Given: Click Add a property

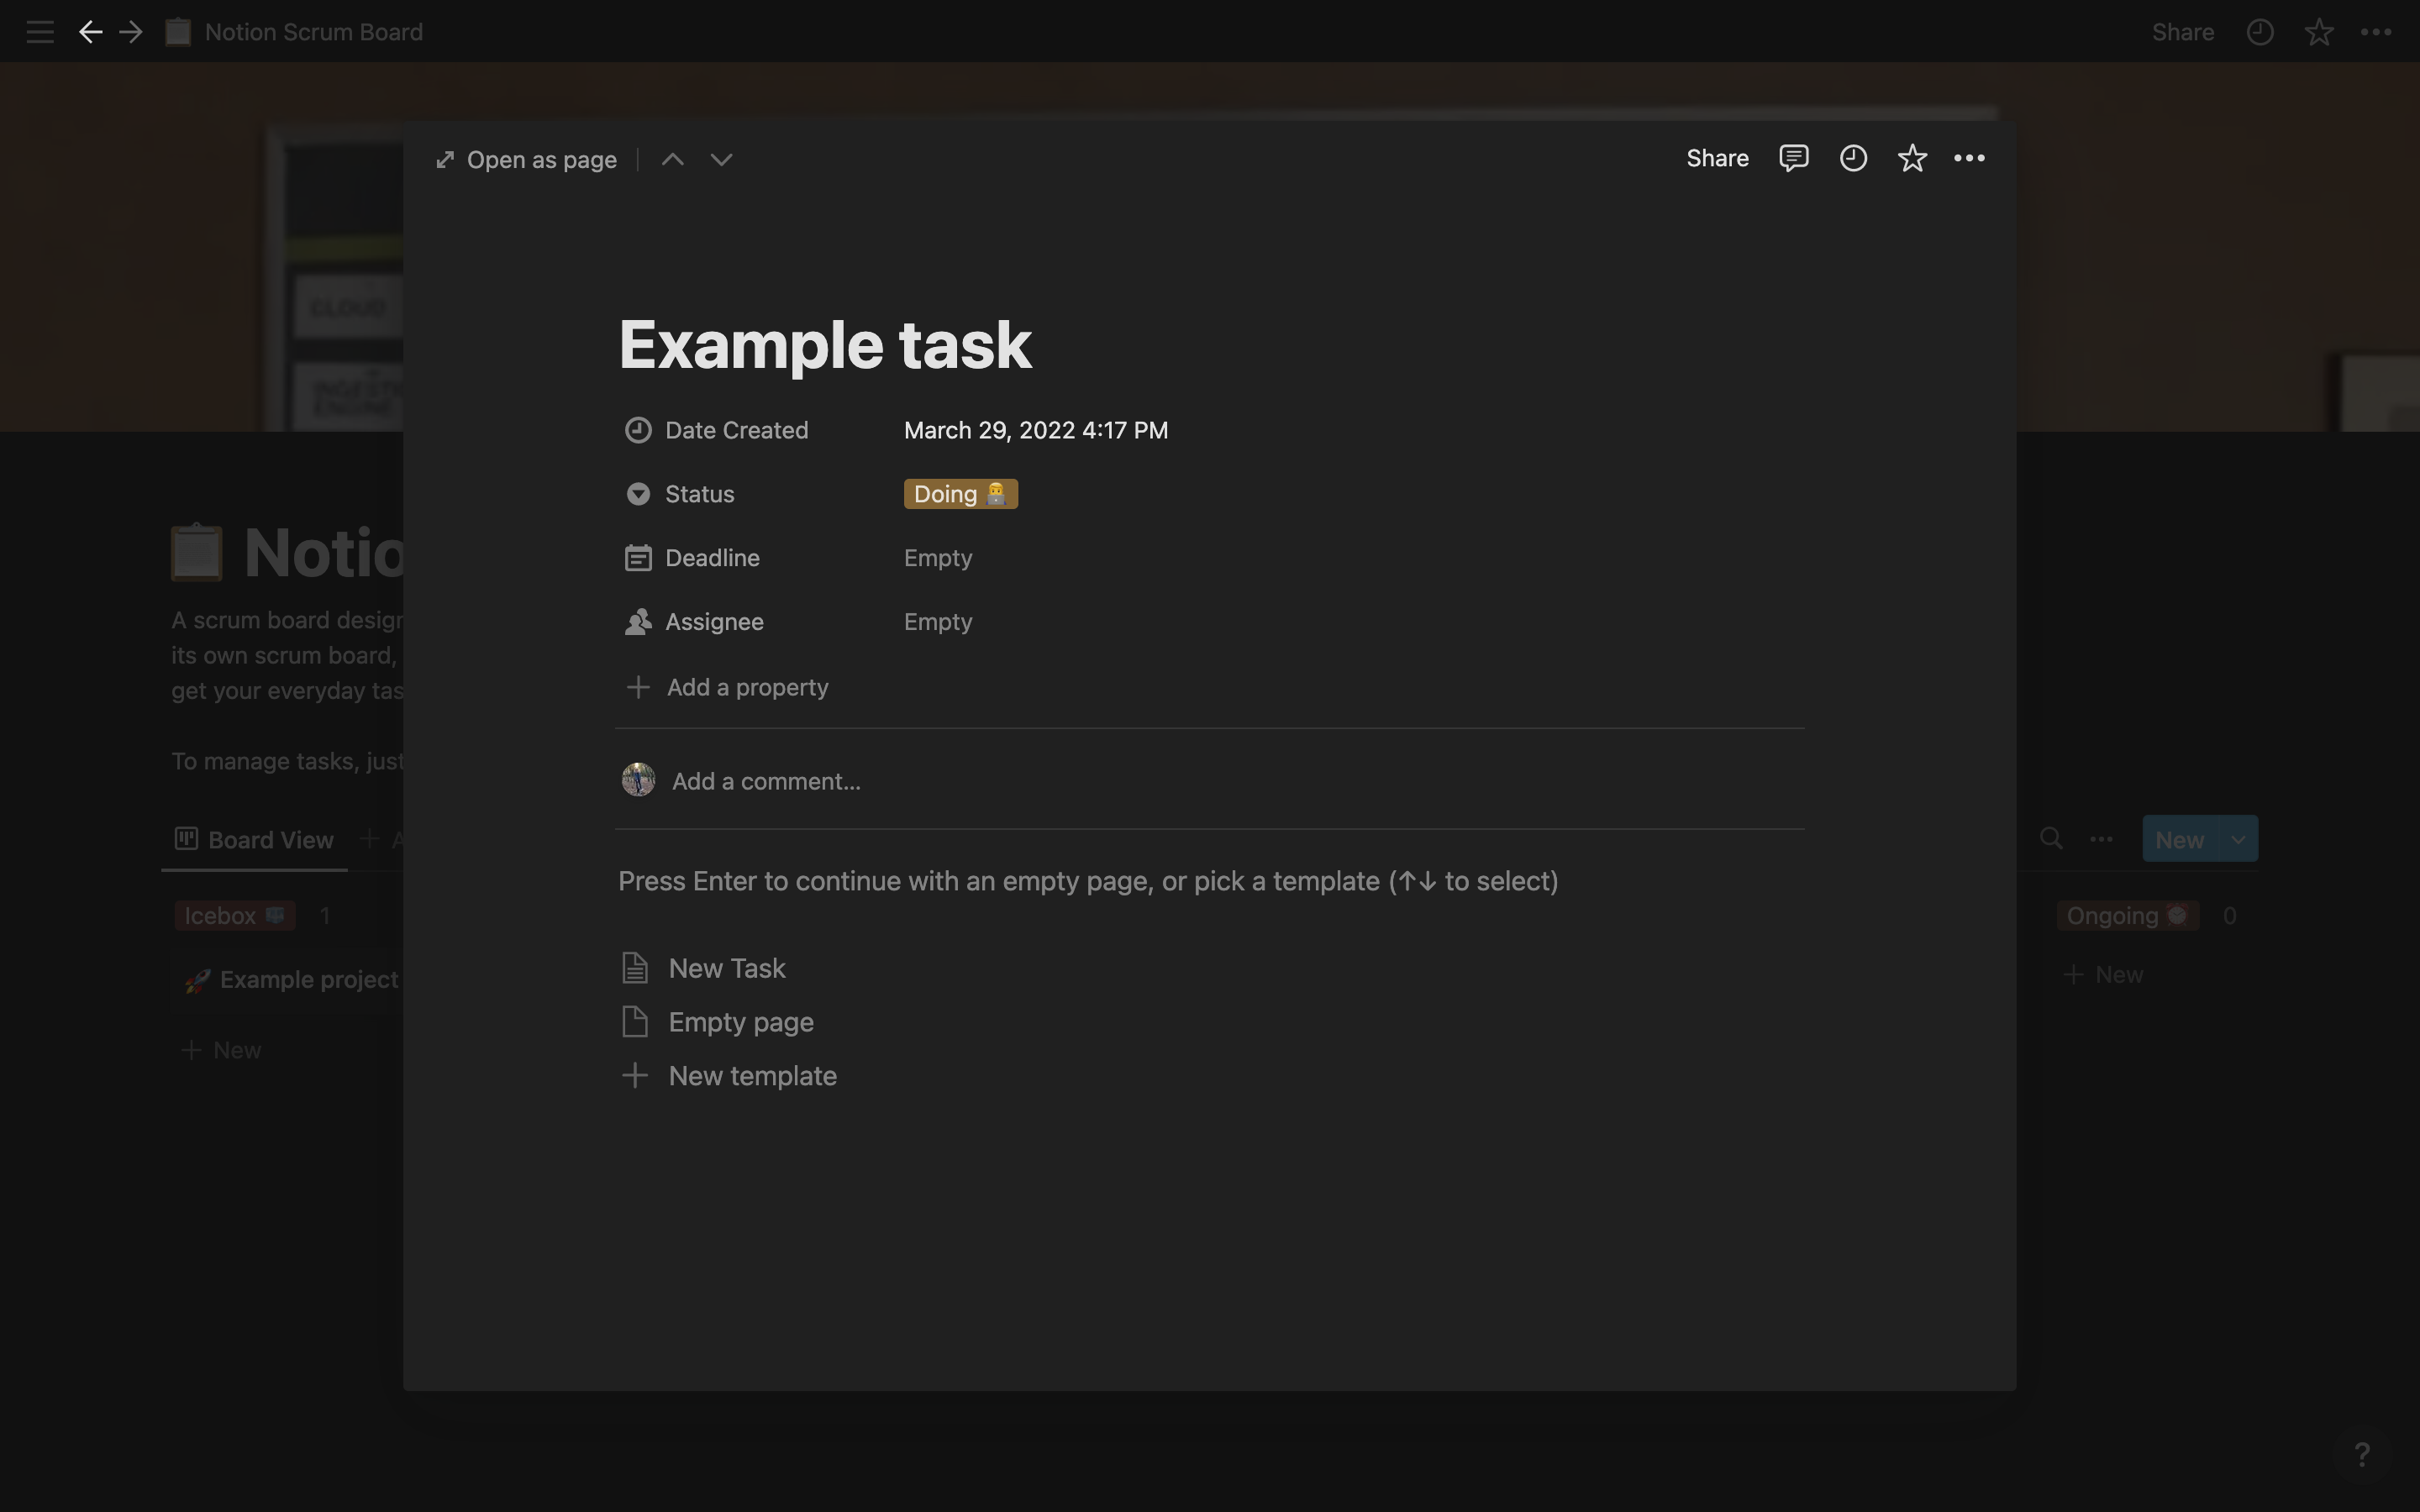Looking at the screenshot, I should click(x=746, y=688).
